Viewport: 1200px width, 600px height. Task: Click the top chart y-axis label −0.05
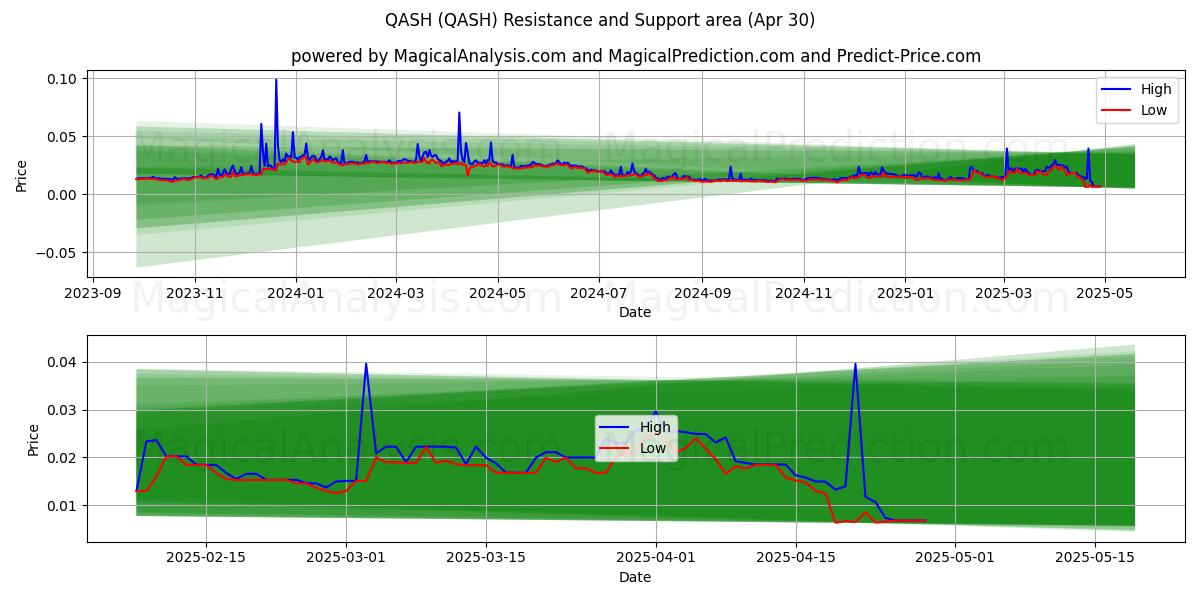coord(57,252)
